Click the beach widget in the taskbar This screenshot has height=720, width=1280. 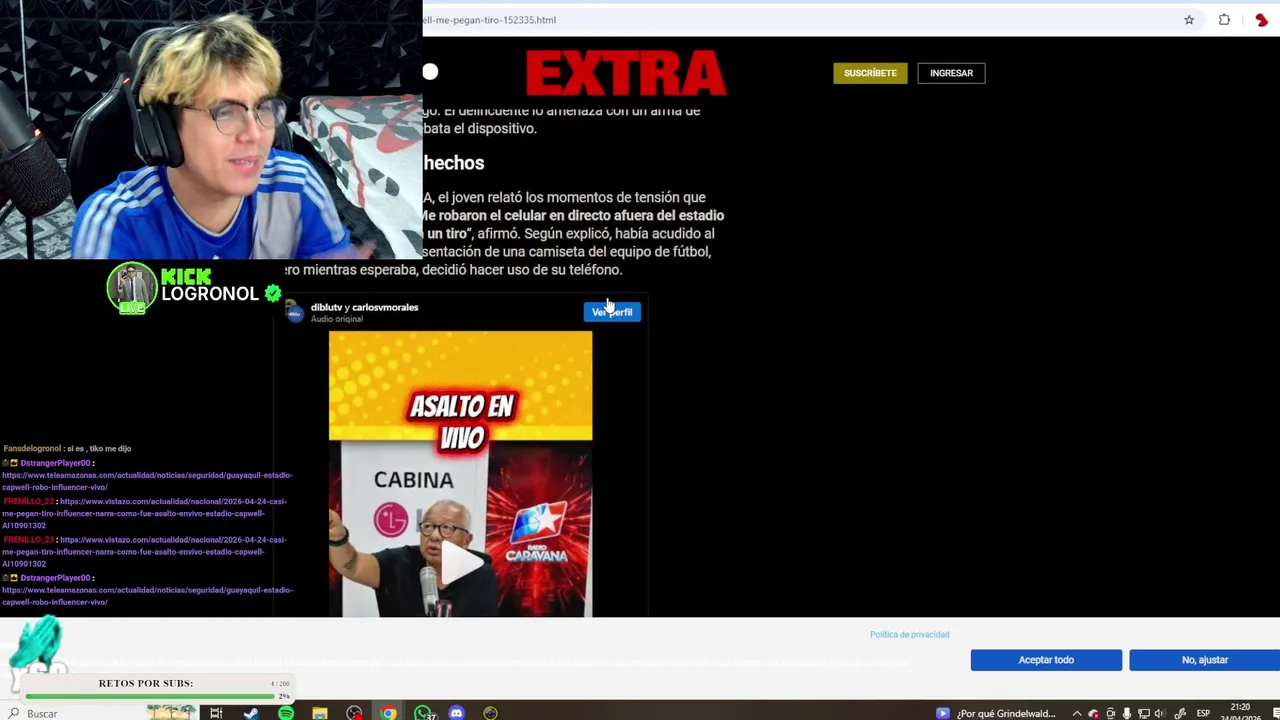click(x=171, y=713)
